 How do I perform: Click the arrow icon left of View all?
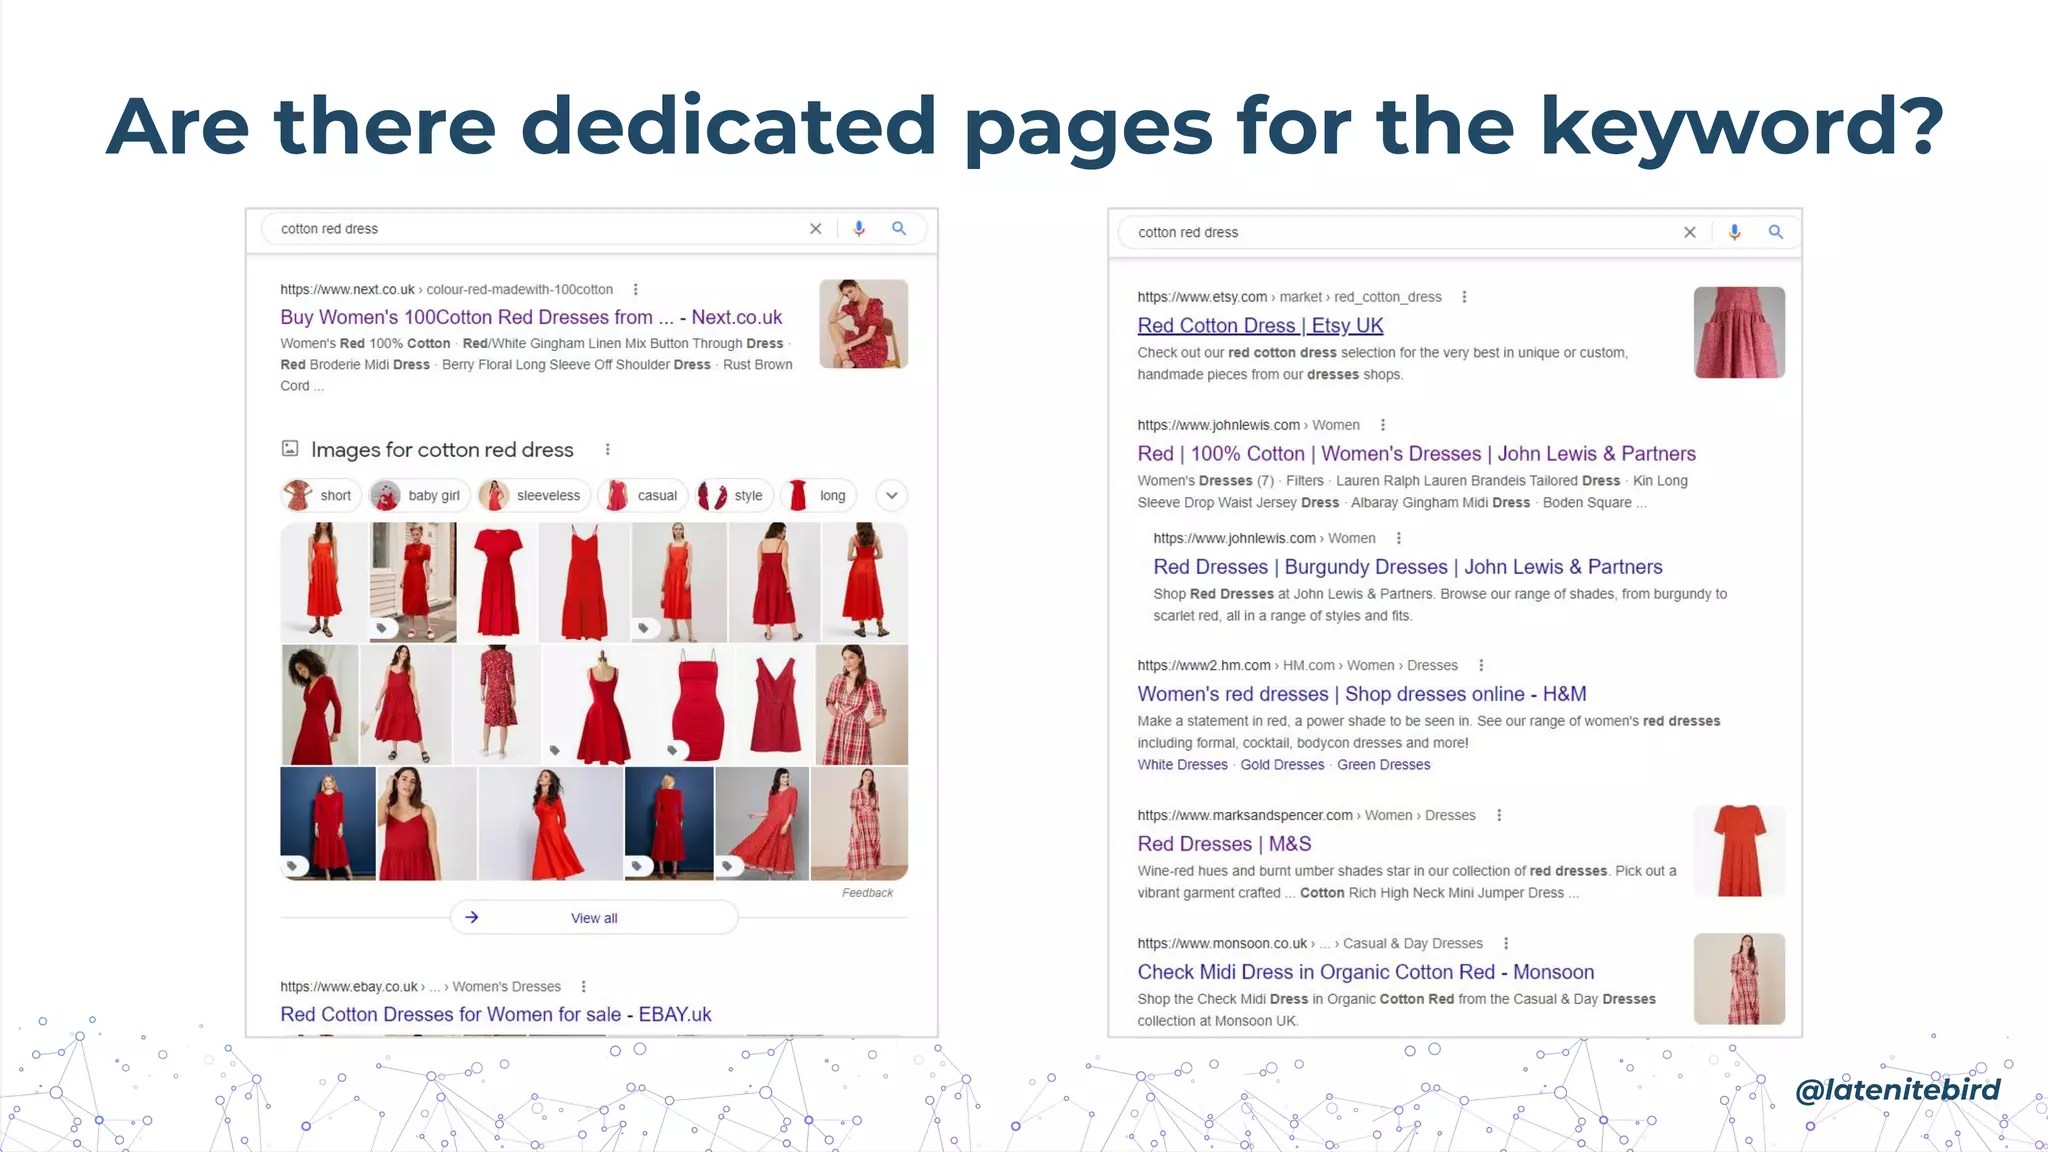pyautogui.click(x=472, y=918)
